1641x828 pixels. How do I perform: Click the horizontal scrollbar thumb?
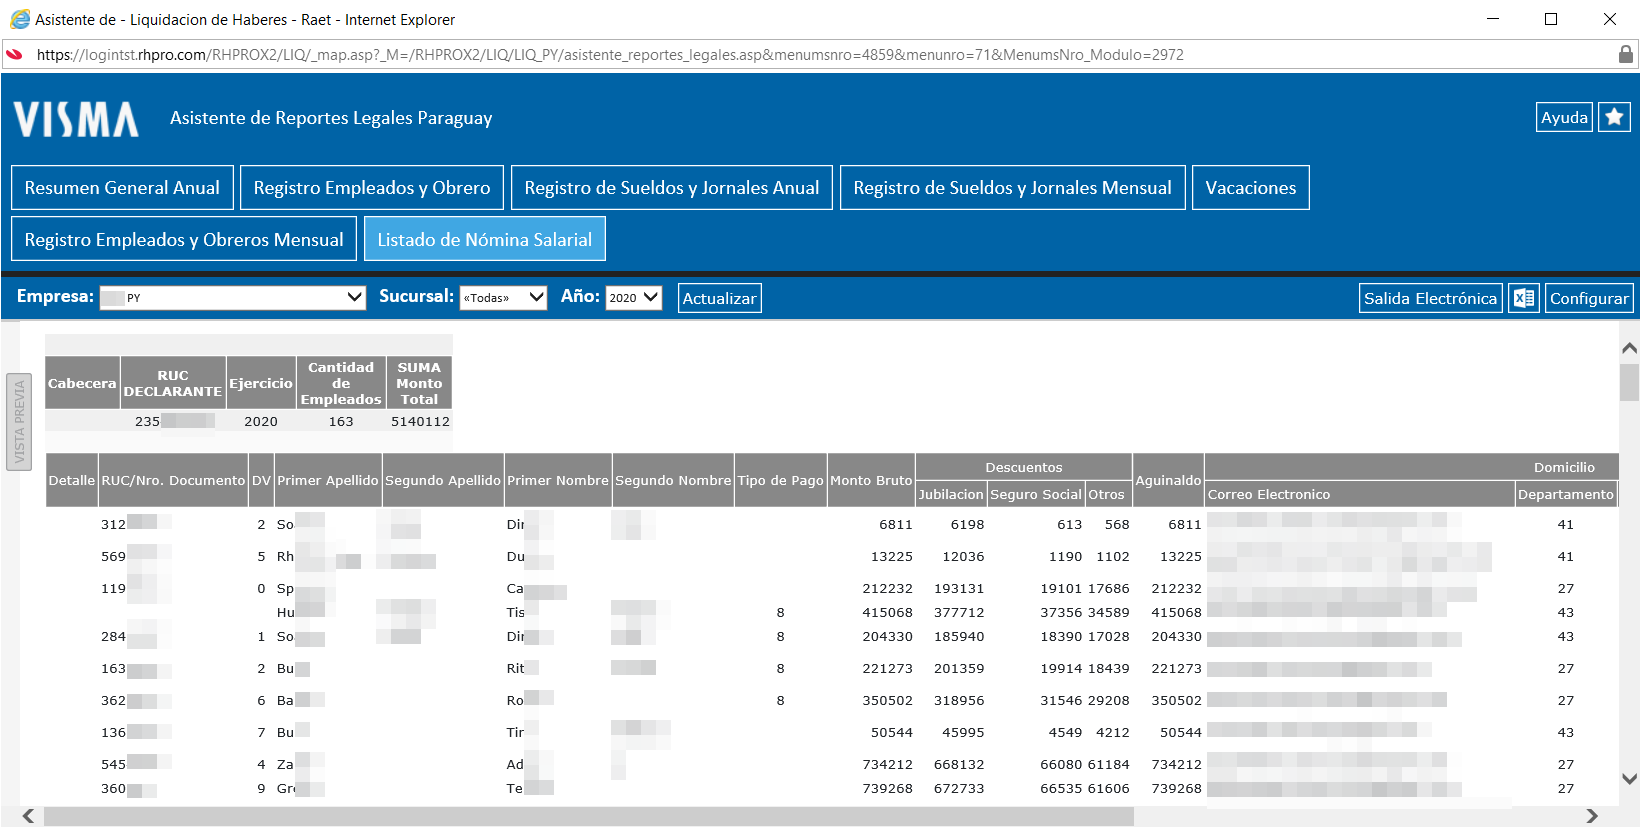click(x=589, y=816)
